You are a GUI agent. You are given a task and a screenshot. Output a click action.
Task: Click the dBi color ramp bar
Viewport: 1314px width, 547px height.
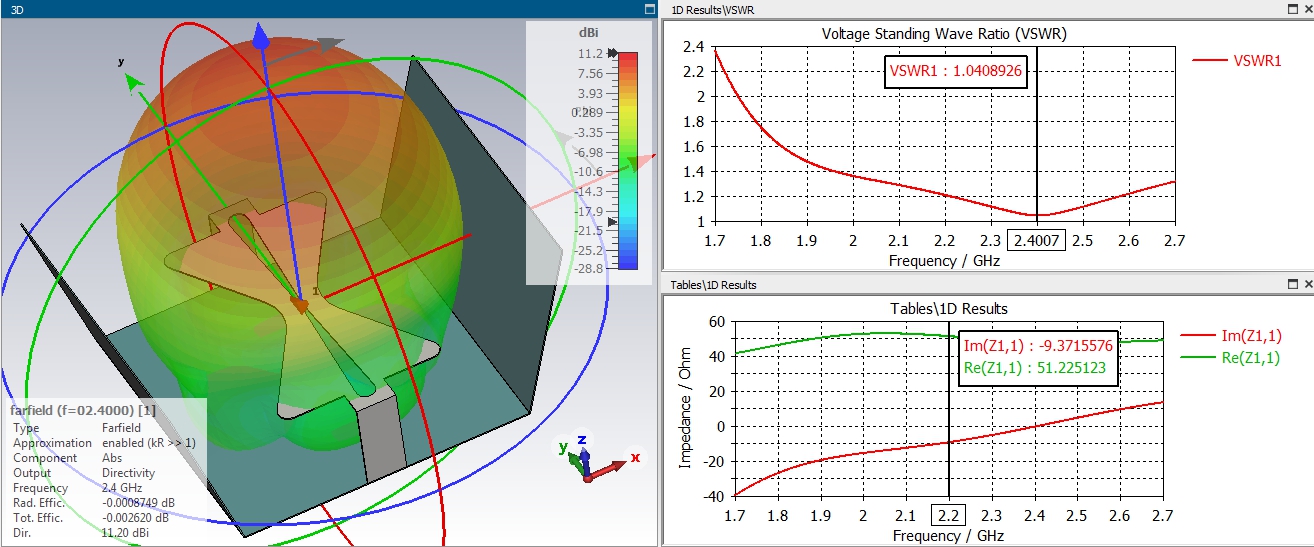(x=628, y=160)
